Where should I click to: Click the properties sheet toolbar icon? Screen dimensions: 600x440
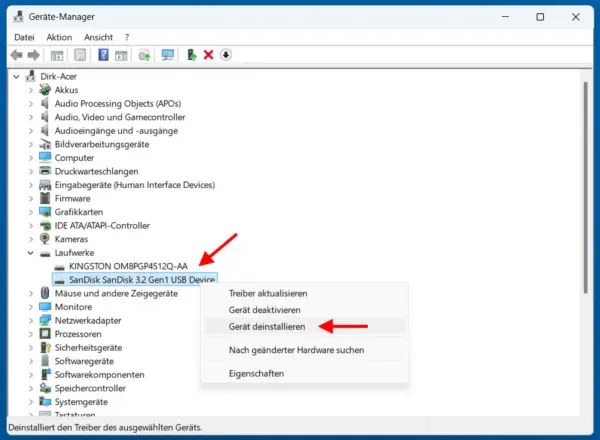80,55
